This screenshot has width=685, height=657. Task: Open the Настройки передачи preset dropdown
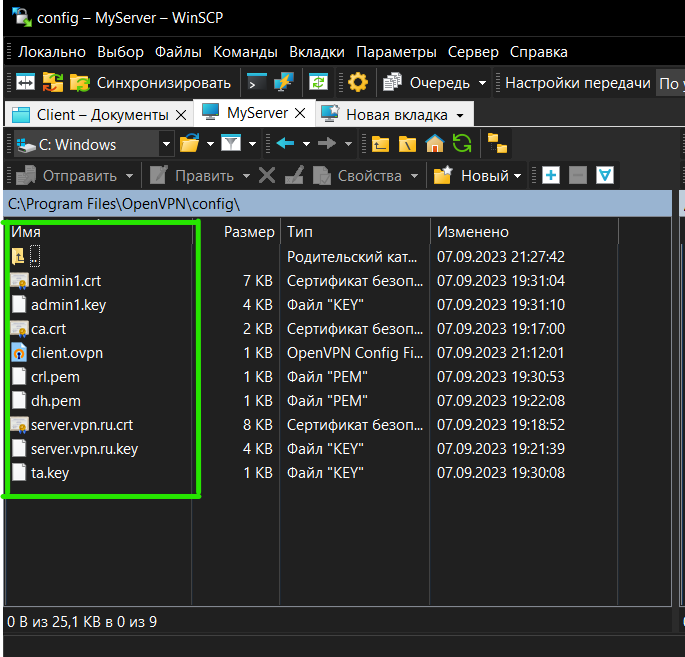[671, 83]
